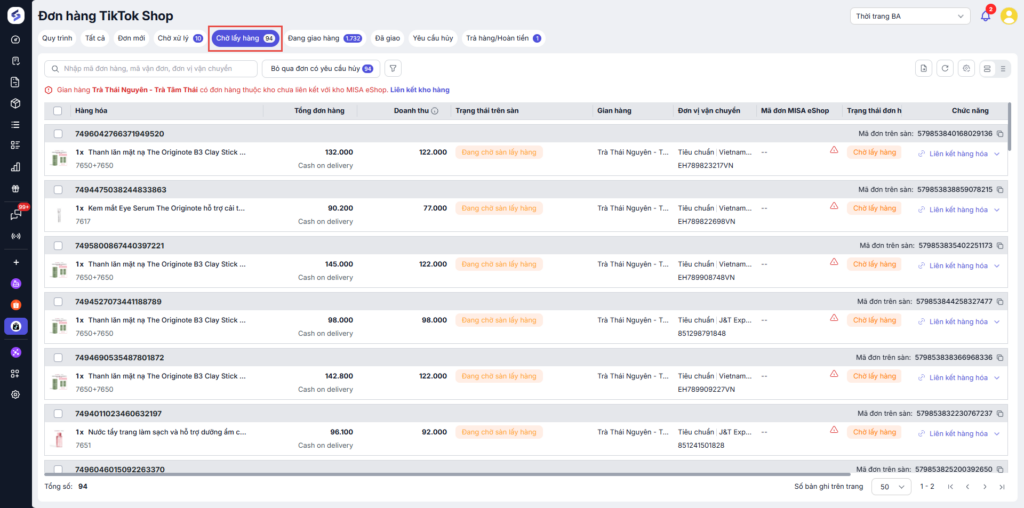The height and width of the screenshot is (508, 1024).
Task: Open the notifications bell
Action: [985, 16]
